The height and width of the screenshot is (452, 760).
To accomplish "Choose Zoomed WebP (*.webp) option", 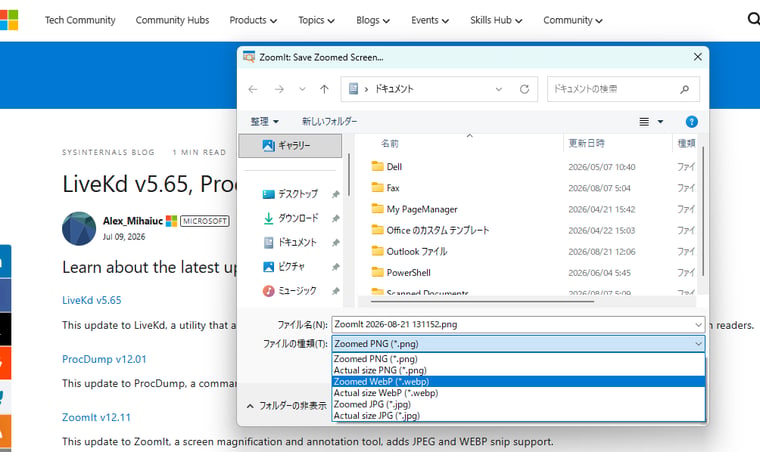I will tap(518, 382).
